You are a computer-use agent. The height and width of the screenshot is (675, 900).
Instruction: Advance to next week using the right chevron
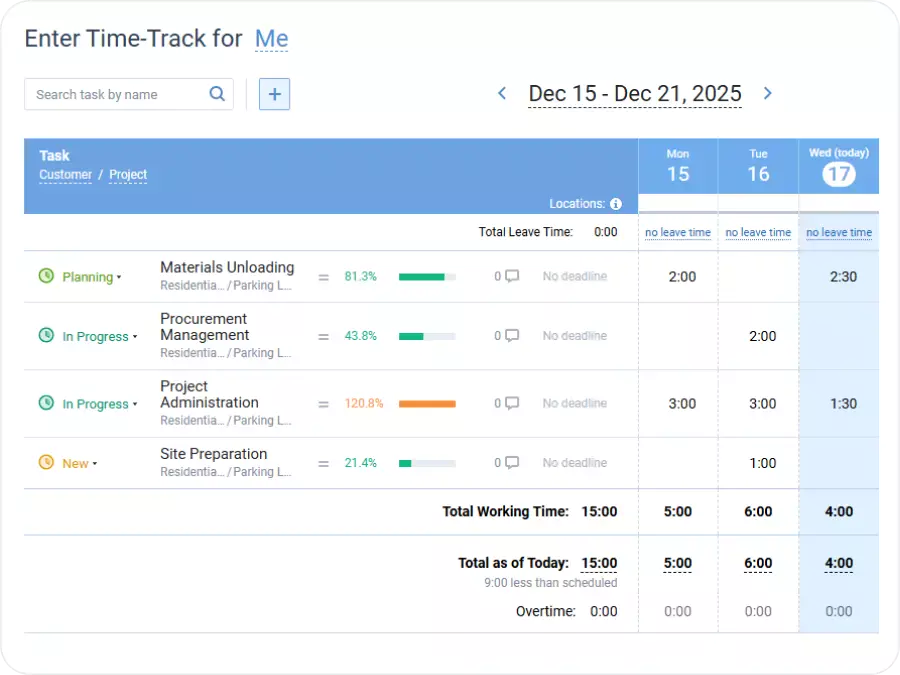768,93
